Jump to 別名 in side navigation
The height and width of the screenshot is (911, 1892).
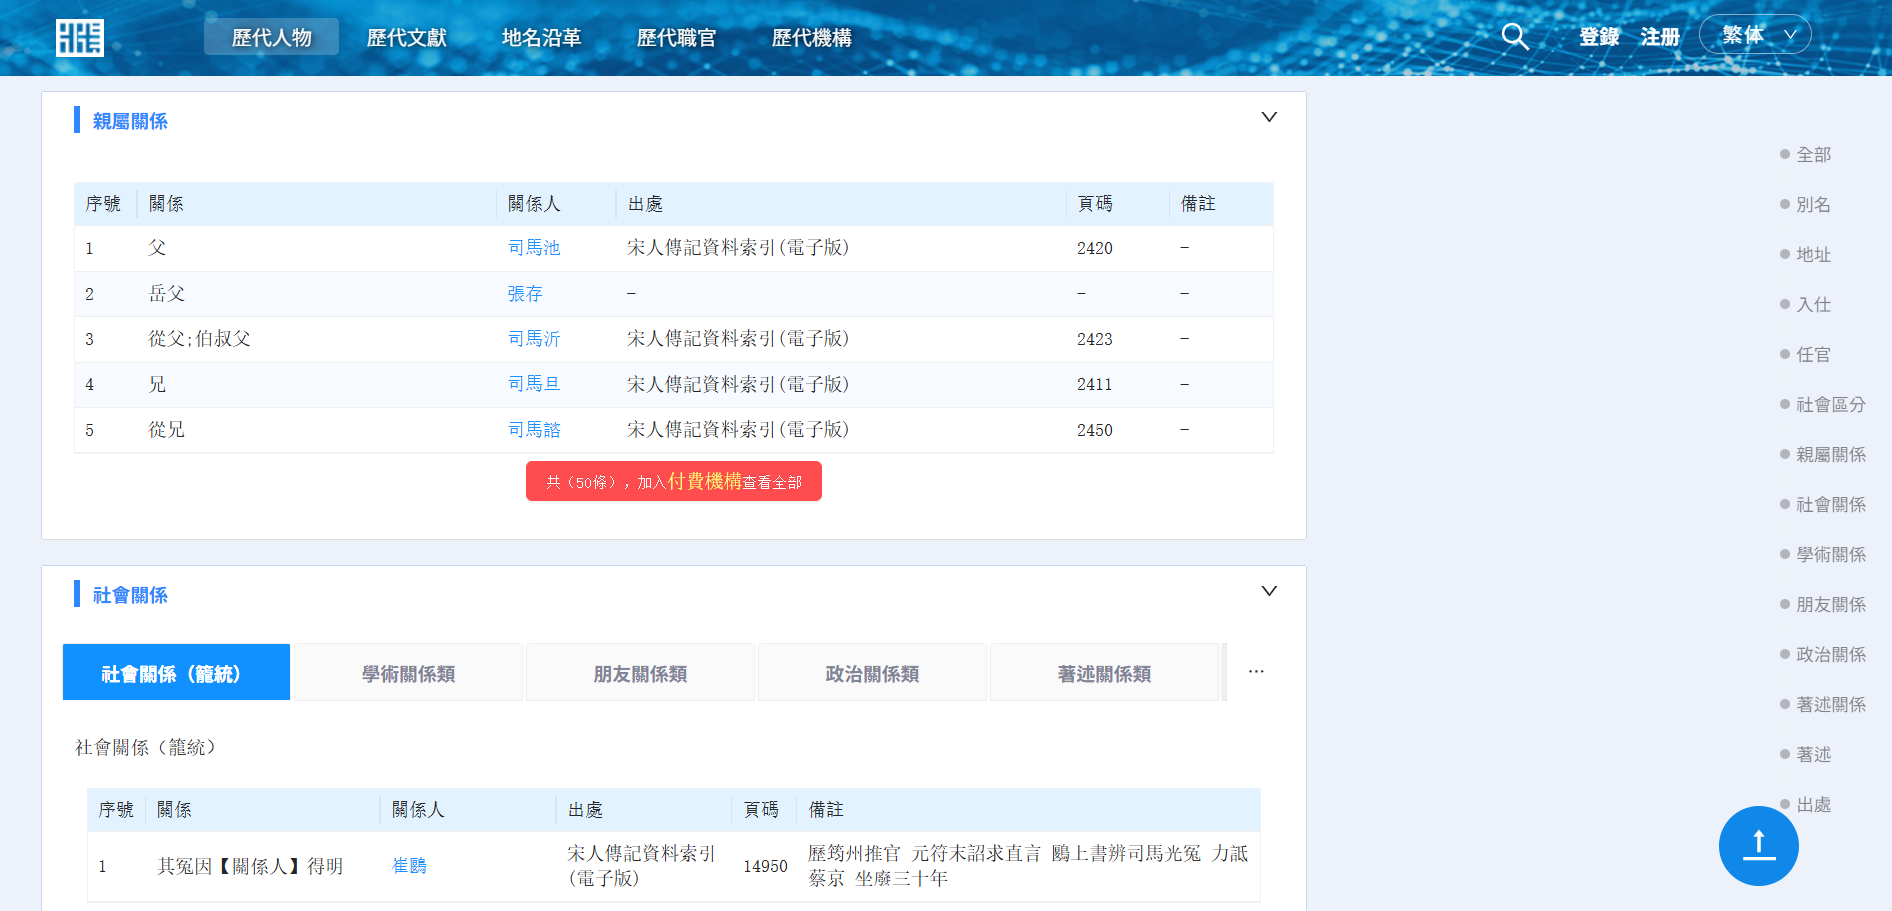1812,205
